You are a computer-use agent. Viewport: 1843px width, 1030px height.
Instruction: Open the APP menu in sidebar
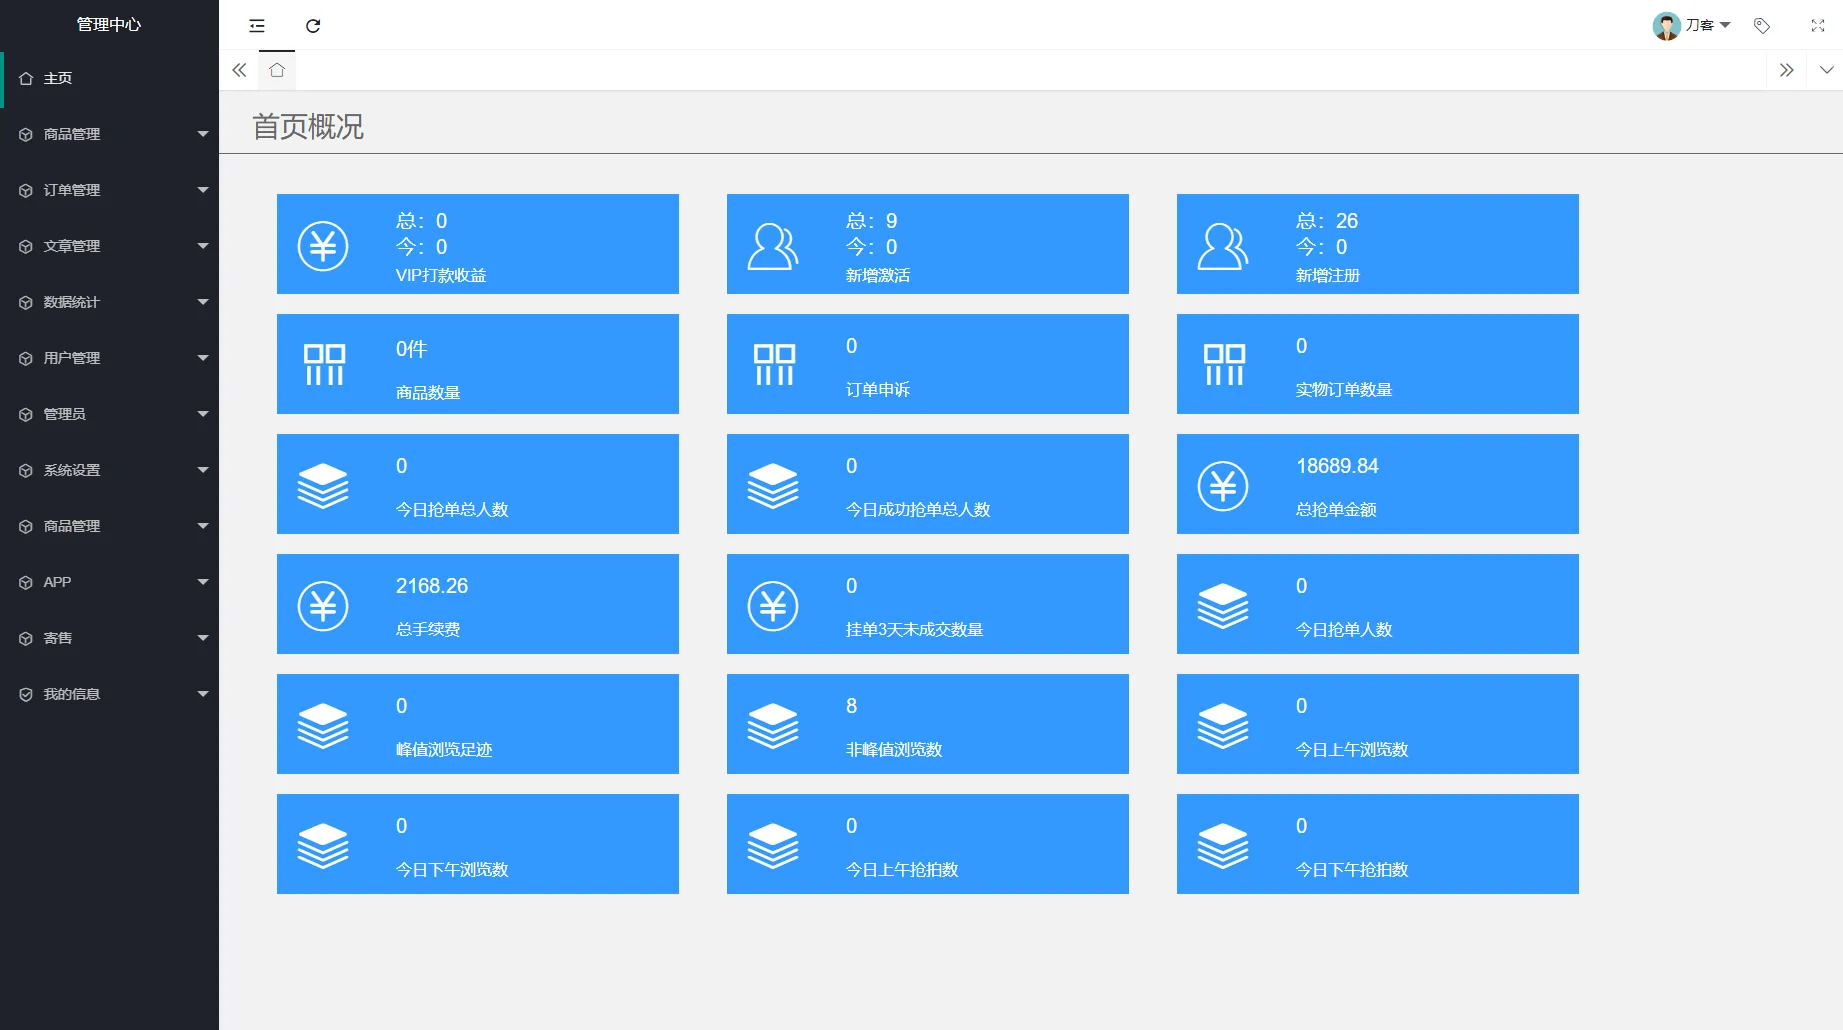click(x=57, y=581)
